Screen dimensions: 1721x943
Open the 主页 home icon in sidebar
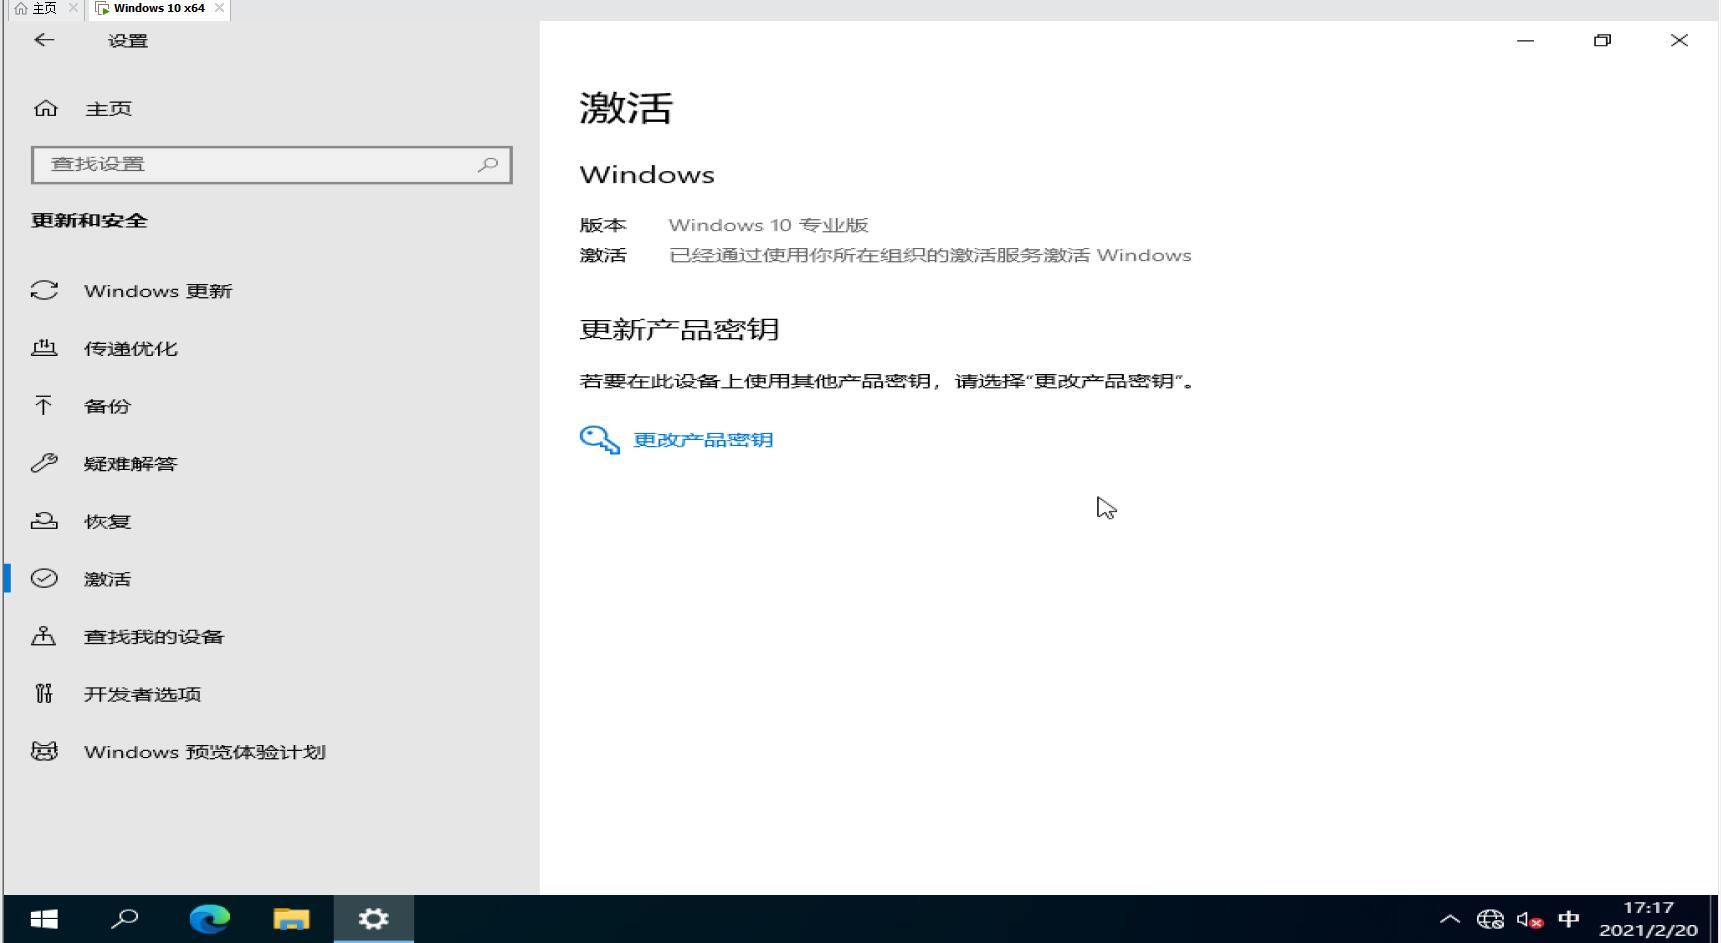point(46,108)
